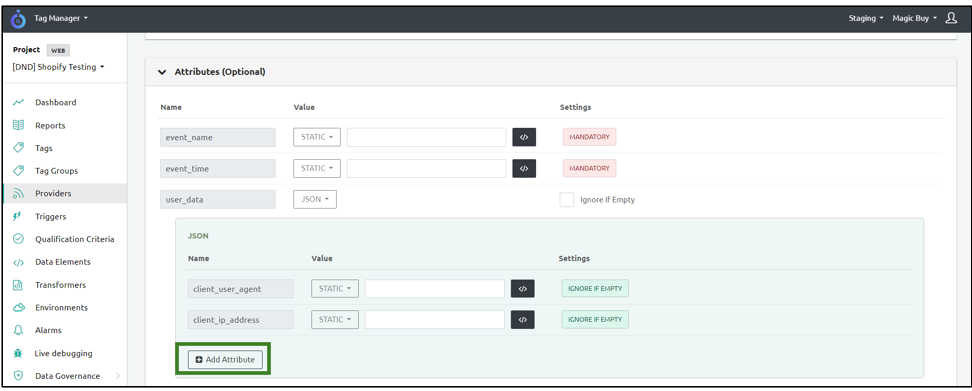
Task: Click the event_name value input field
Action: pos(426,138)
